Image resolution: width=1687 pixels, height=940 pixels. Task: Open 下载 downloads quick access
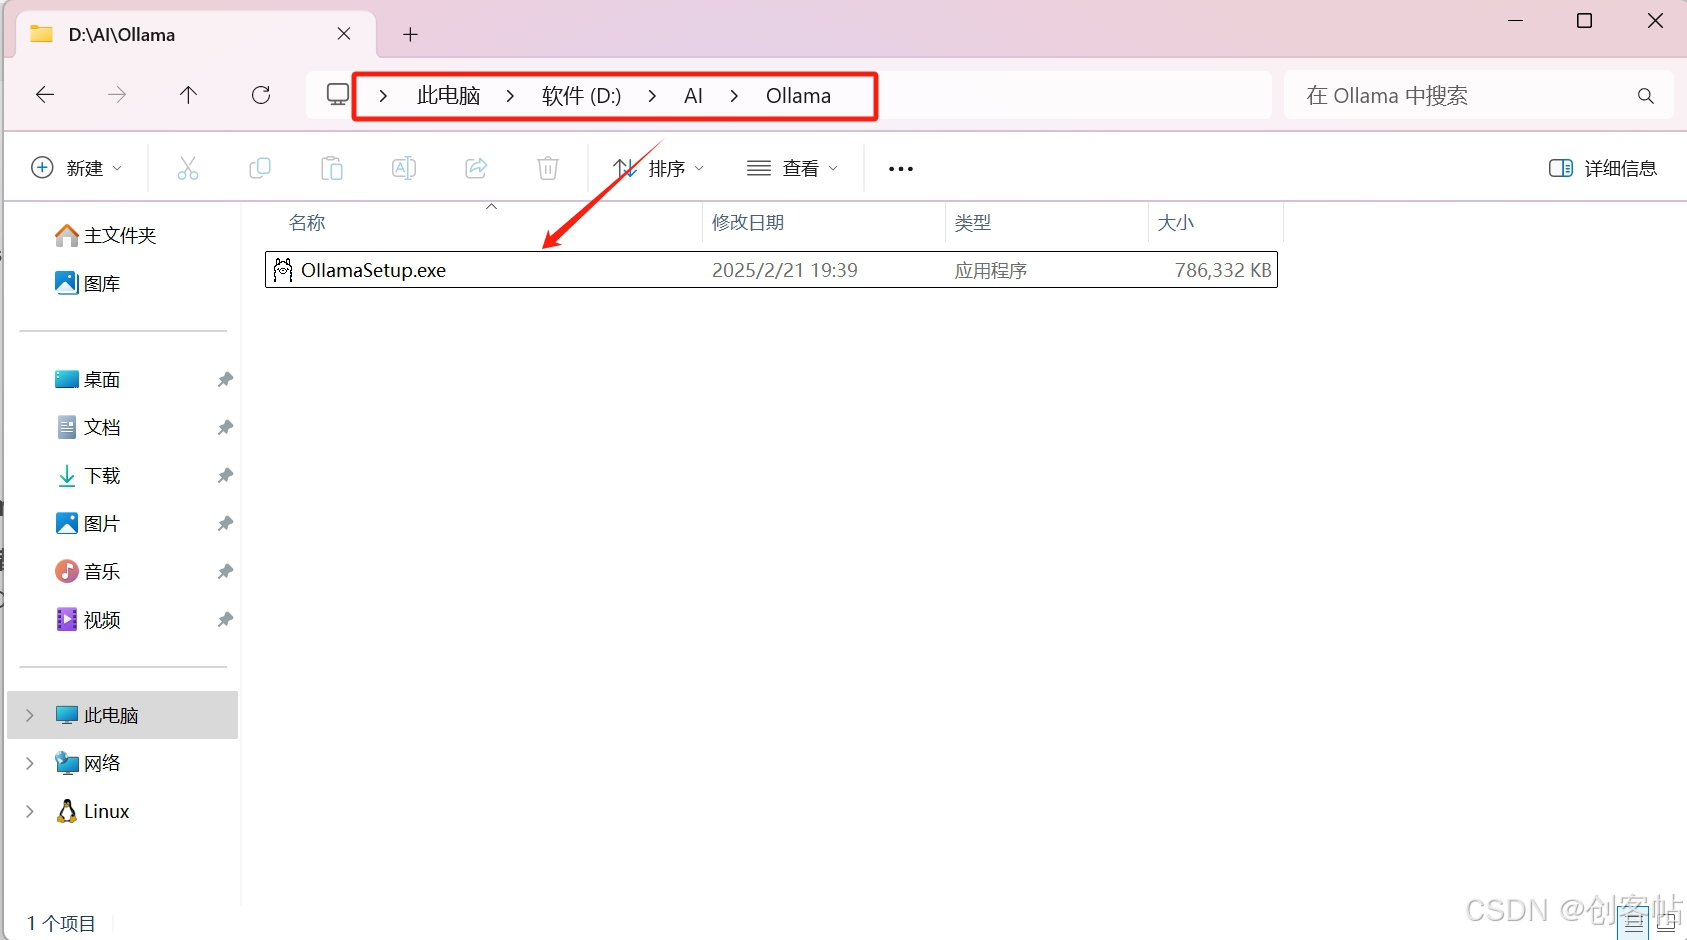tap(87, 475)
